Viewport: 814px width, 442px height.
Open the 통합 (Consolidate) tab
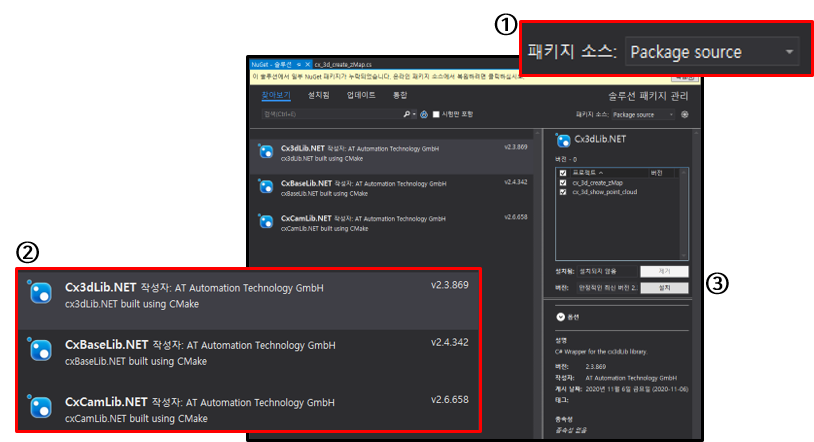click(x=400, y=95)
